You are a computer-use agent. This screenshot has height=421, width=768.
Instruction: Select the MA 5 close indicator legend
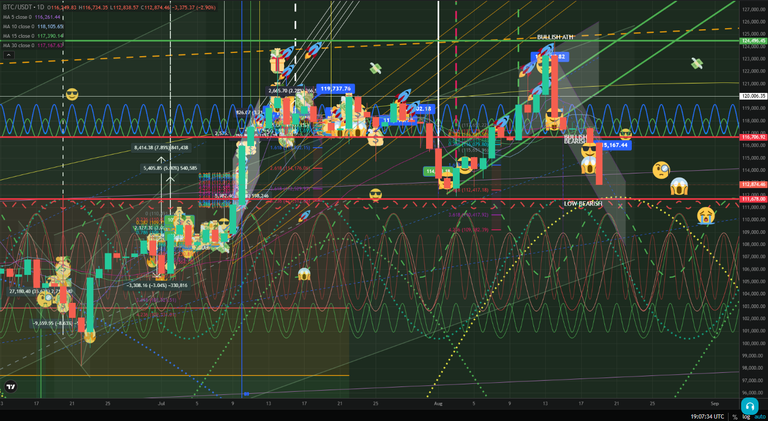coord(32,17)
